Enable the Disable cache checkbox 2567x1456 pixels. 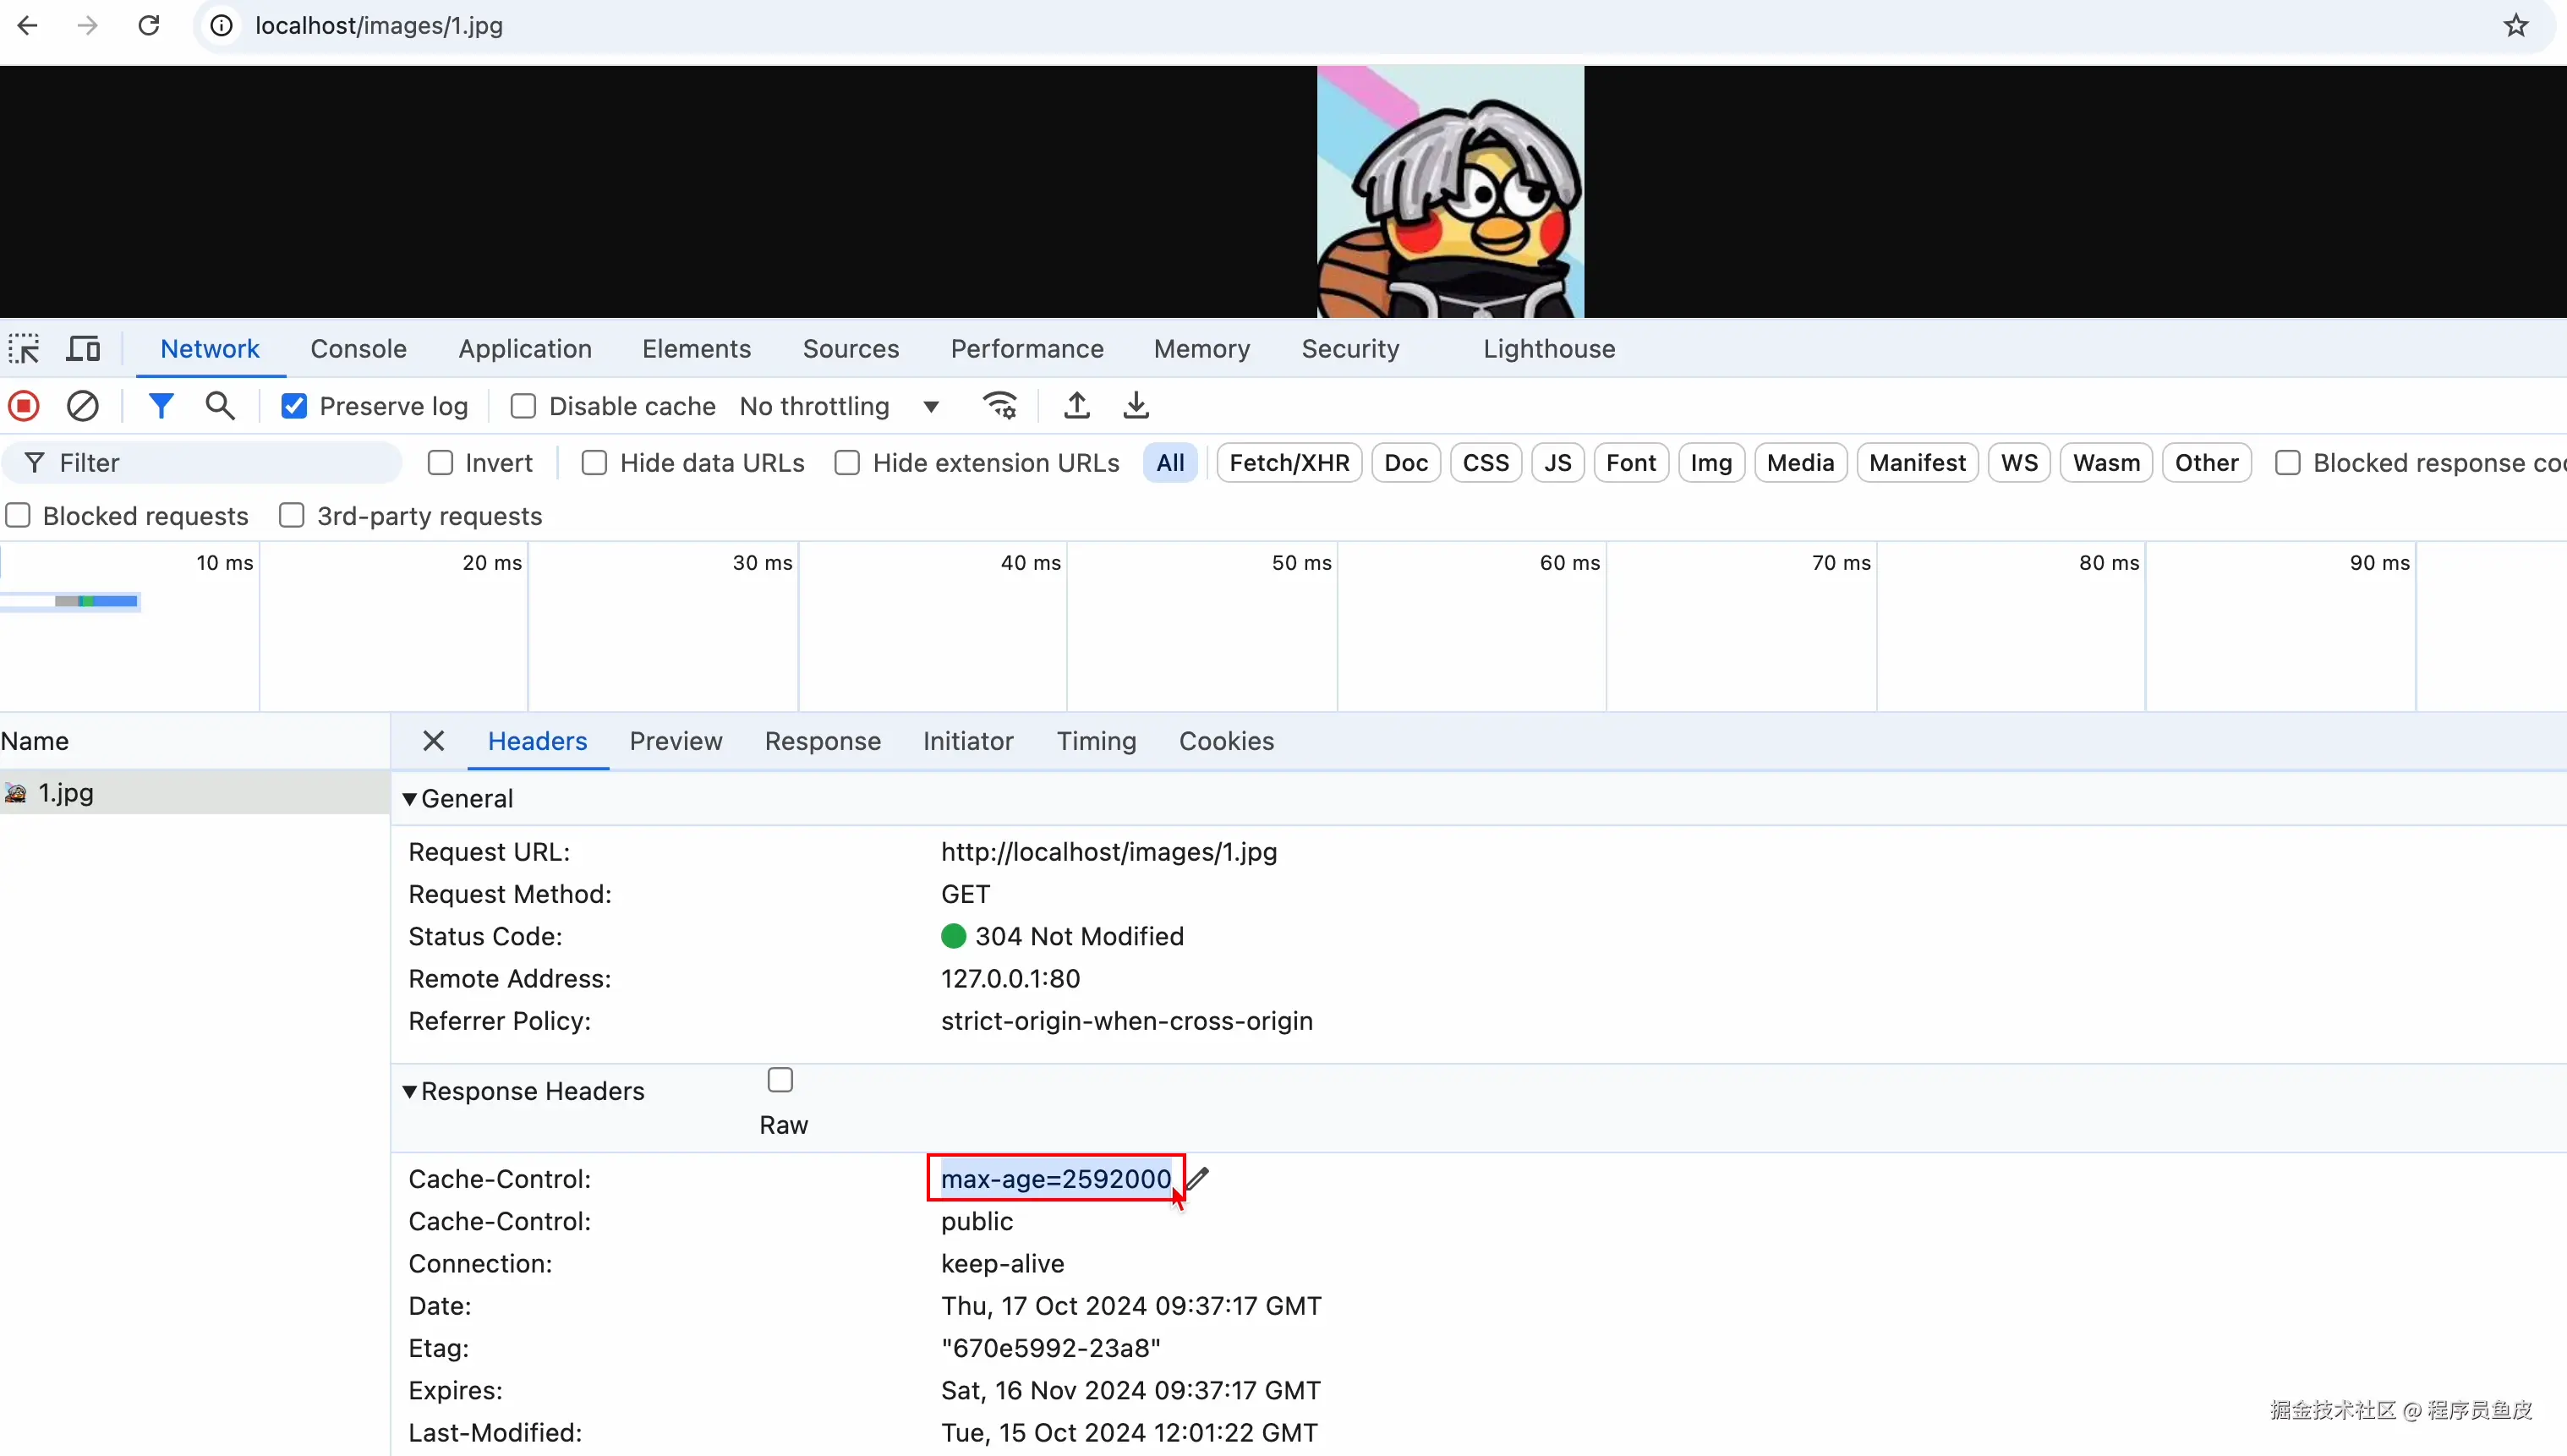click(x=523, y=406)
